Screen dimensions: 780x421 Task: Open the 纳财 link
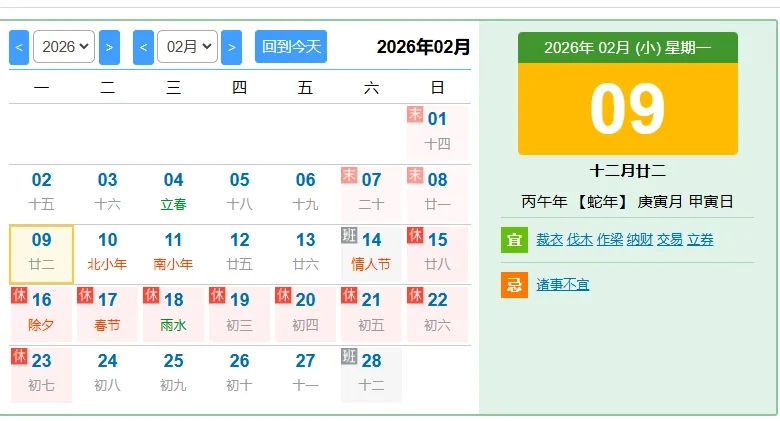pyautogui.click(x=640, y=239)
